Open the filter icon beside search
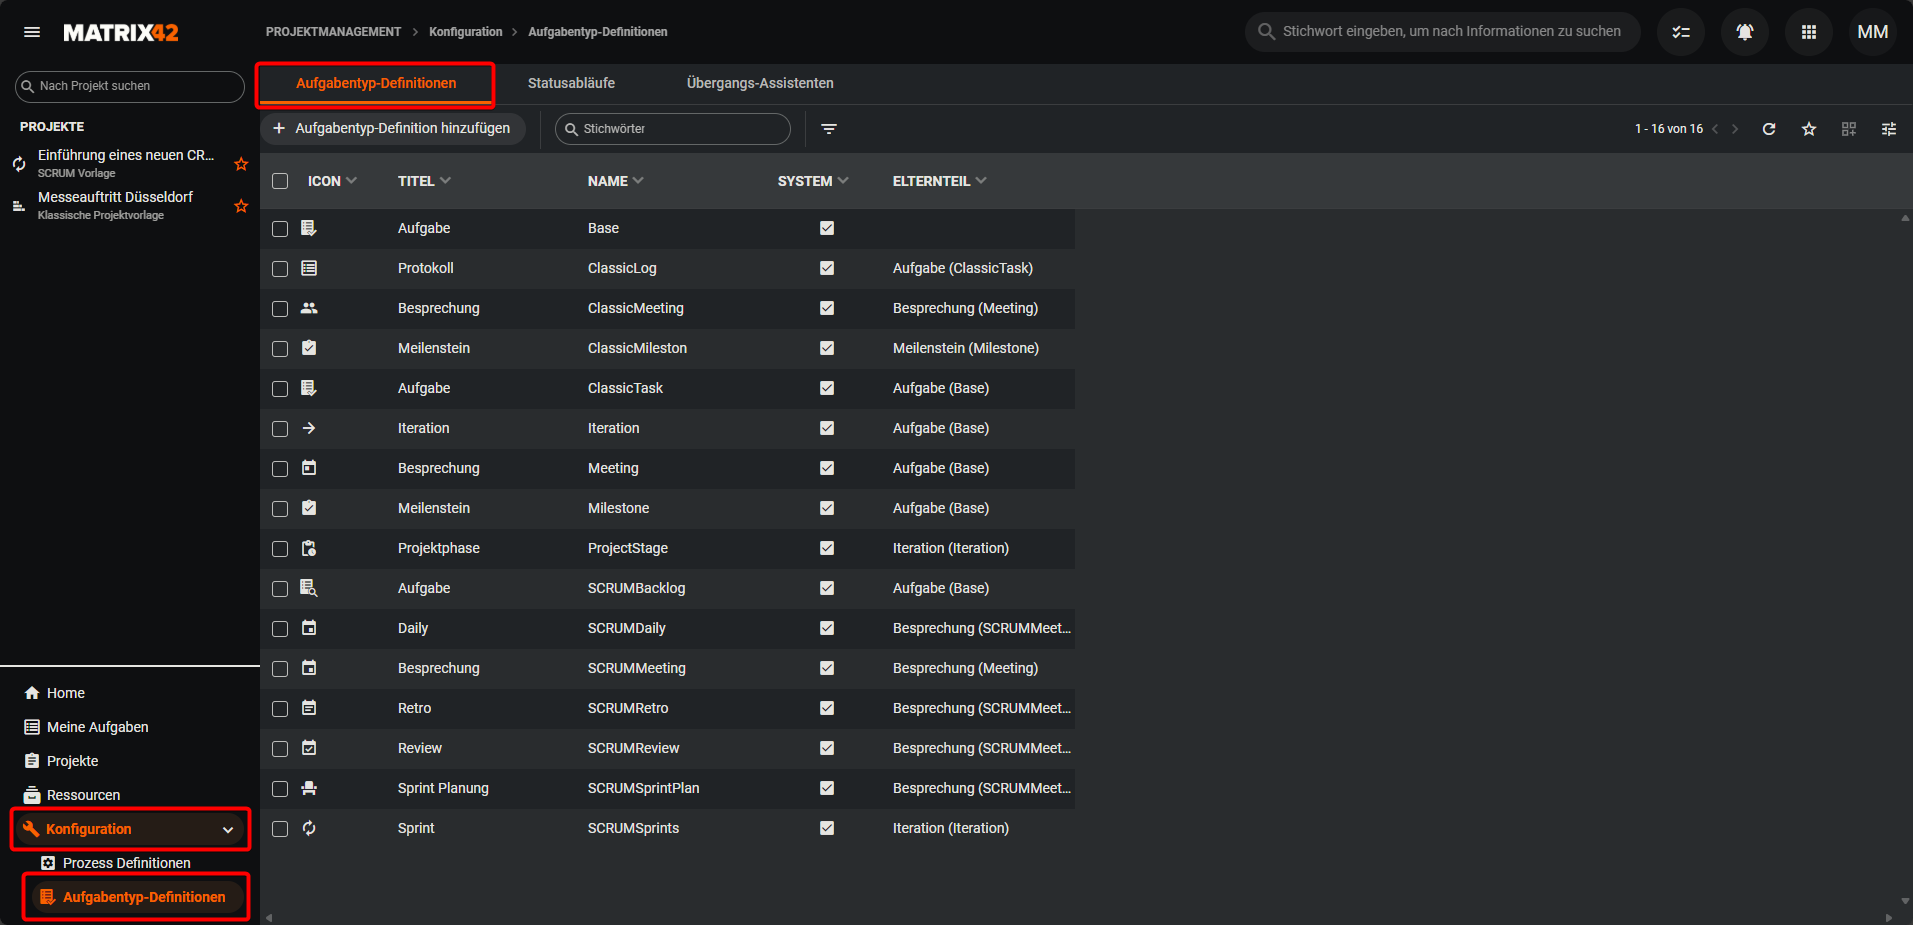 829,129
